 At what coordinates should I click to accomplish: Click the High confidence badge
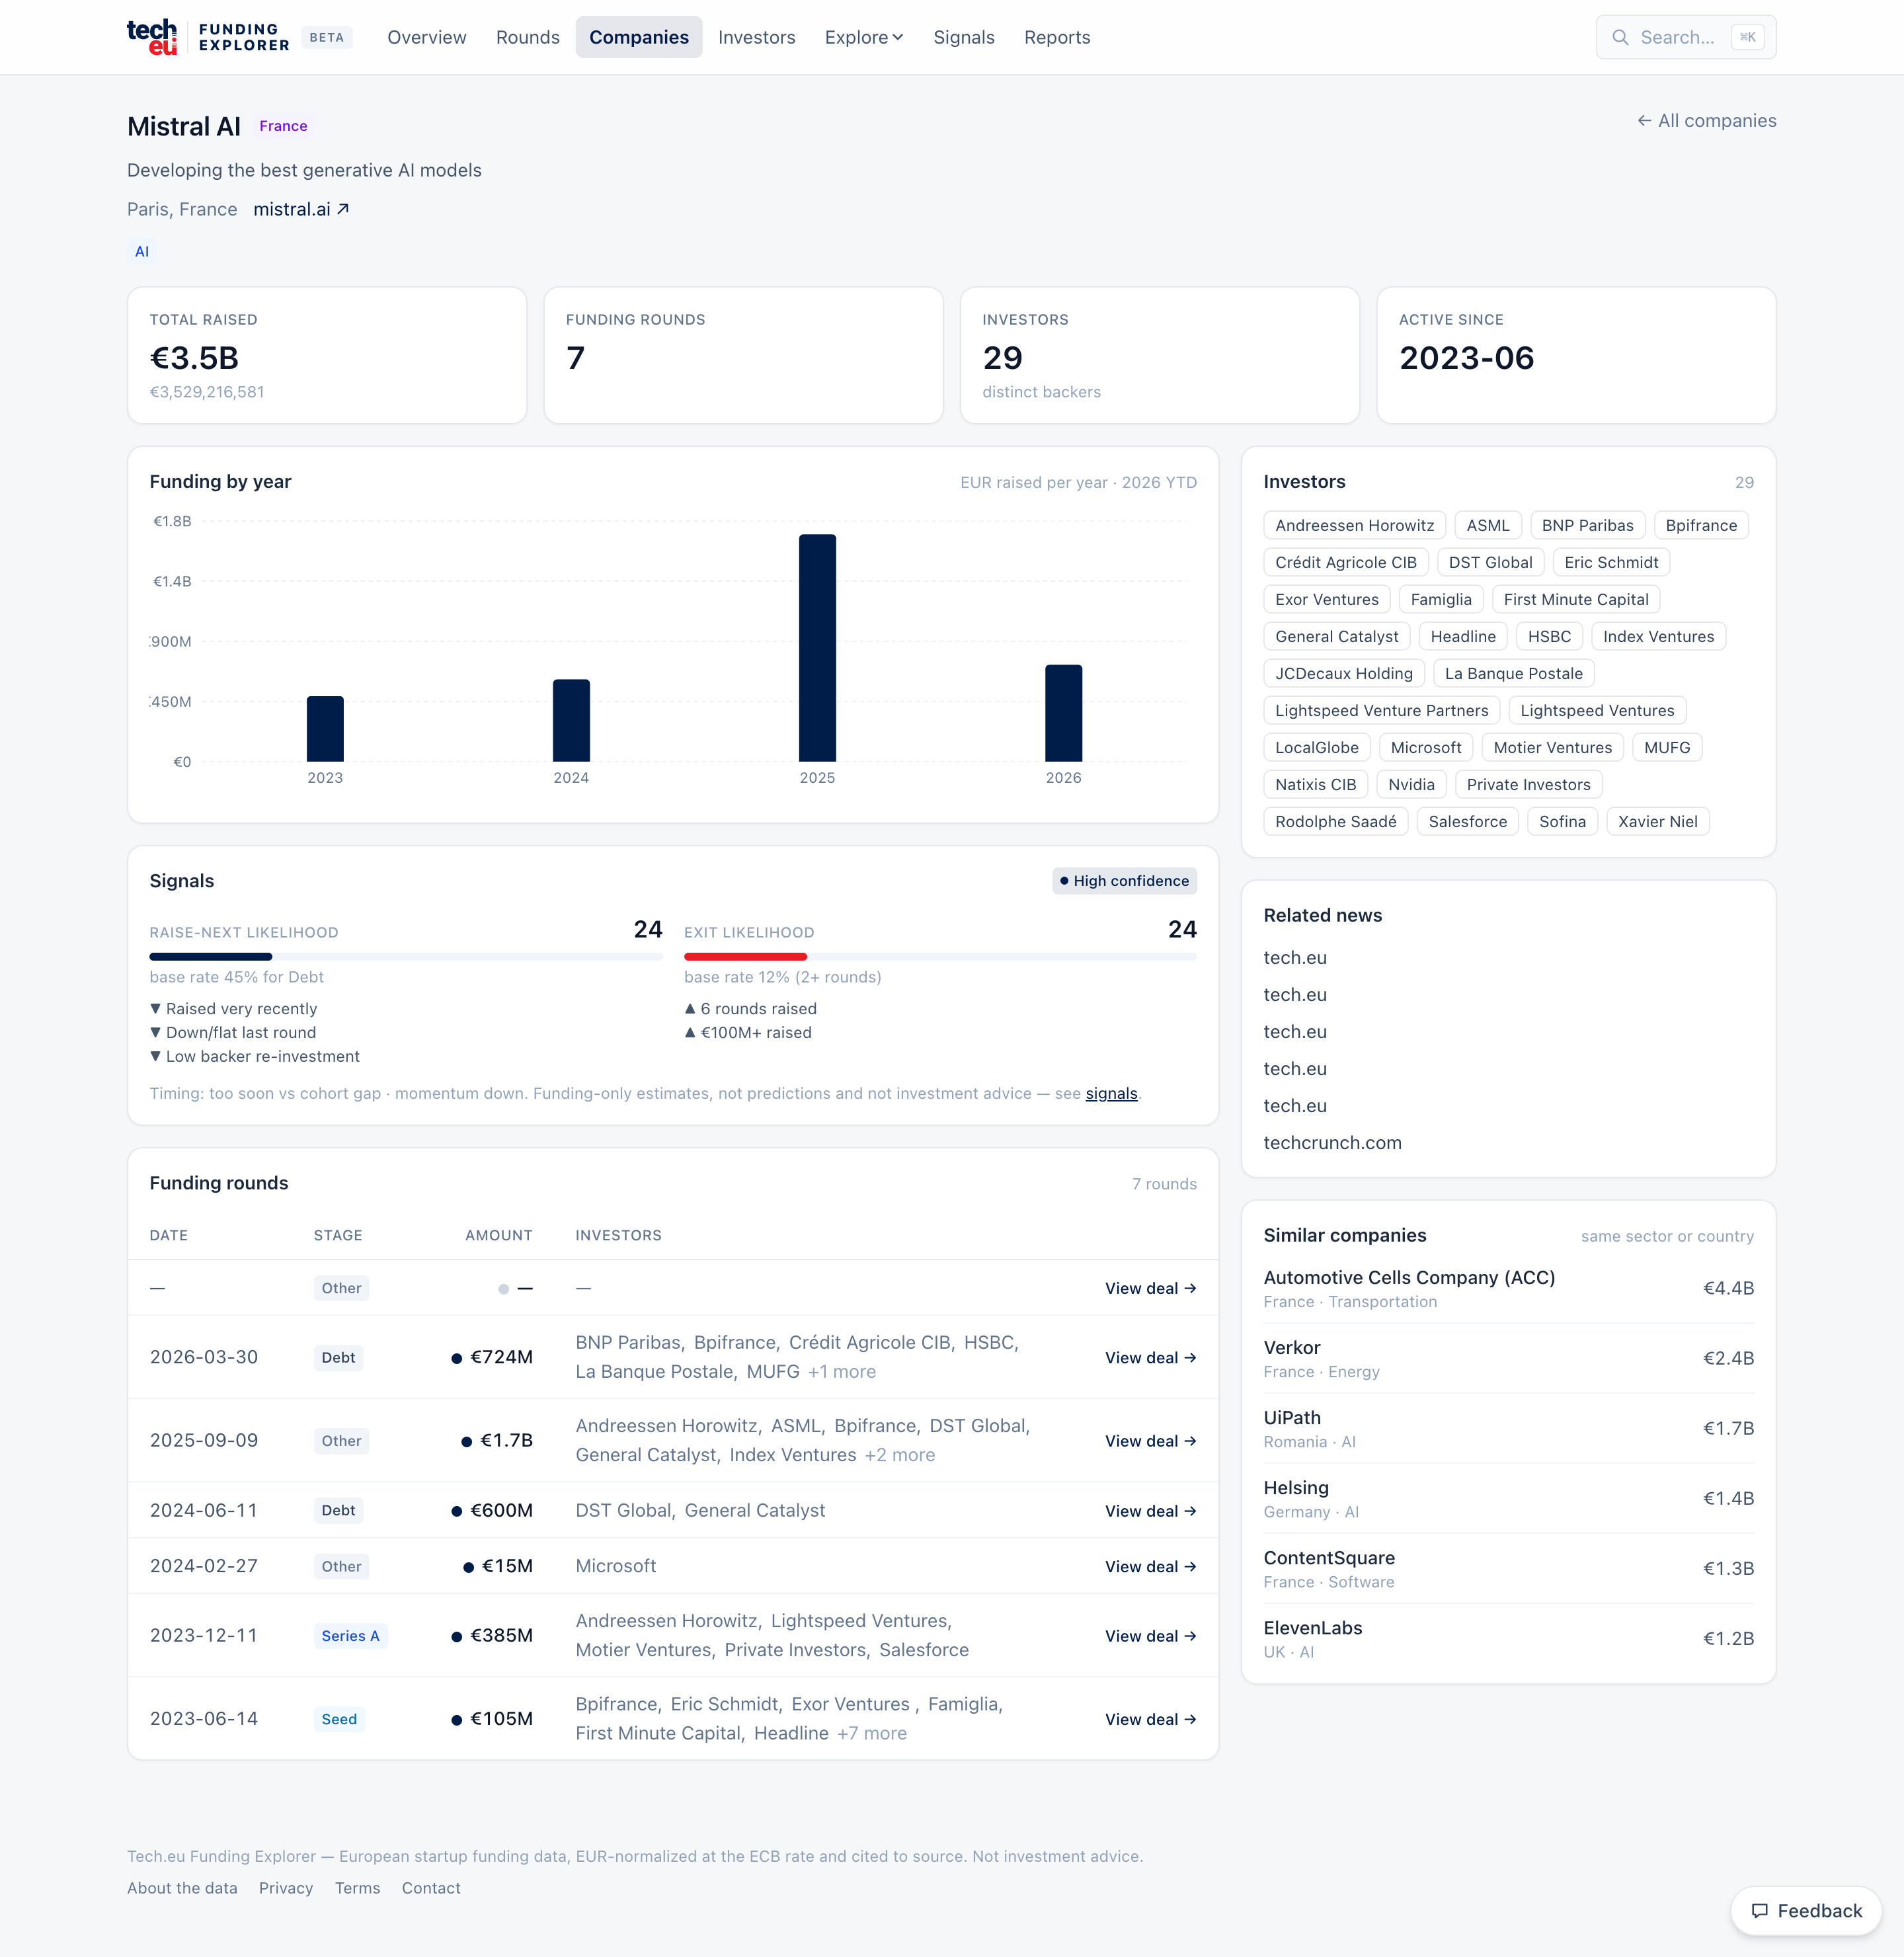pos(1124,881)
